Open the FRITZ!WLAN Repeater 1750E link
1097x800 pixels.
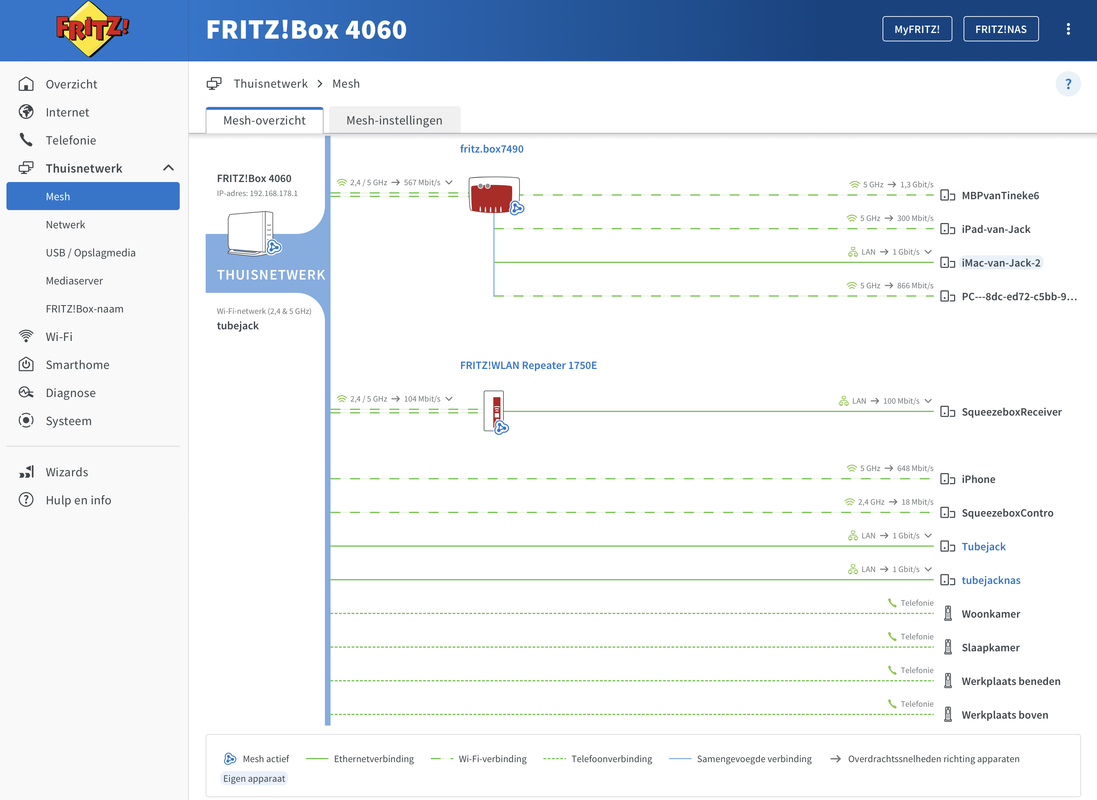coord(528,365)
